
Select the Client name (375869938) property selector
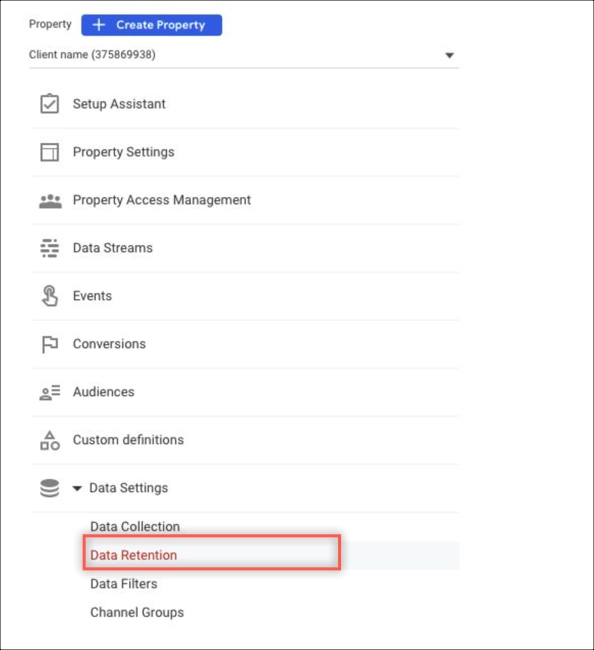(244, 55)
